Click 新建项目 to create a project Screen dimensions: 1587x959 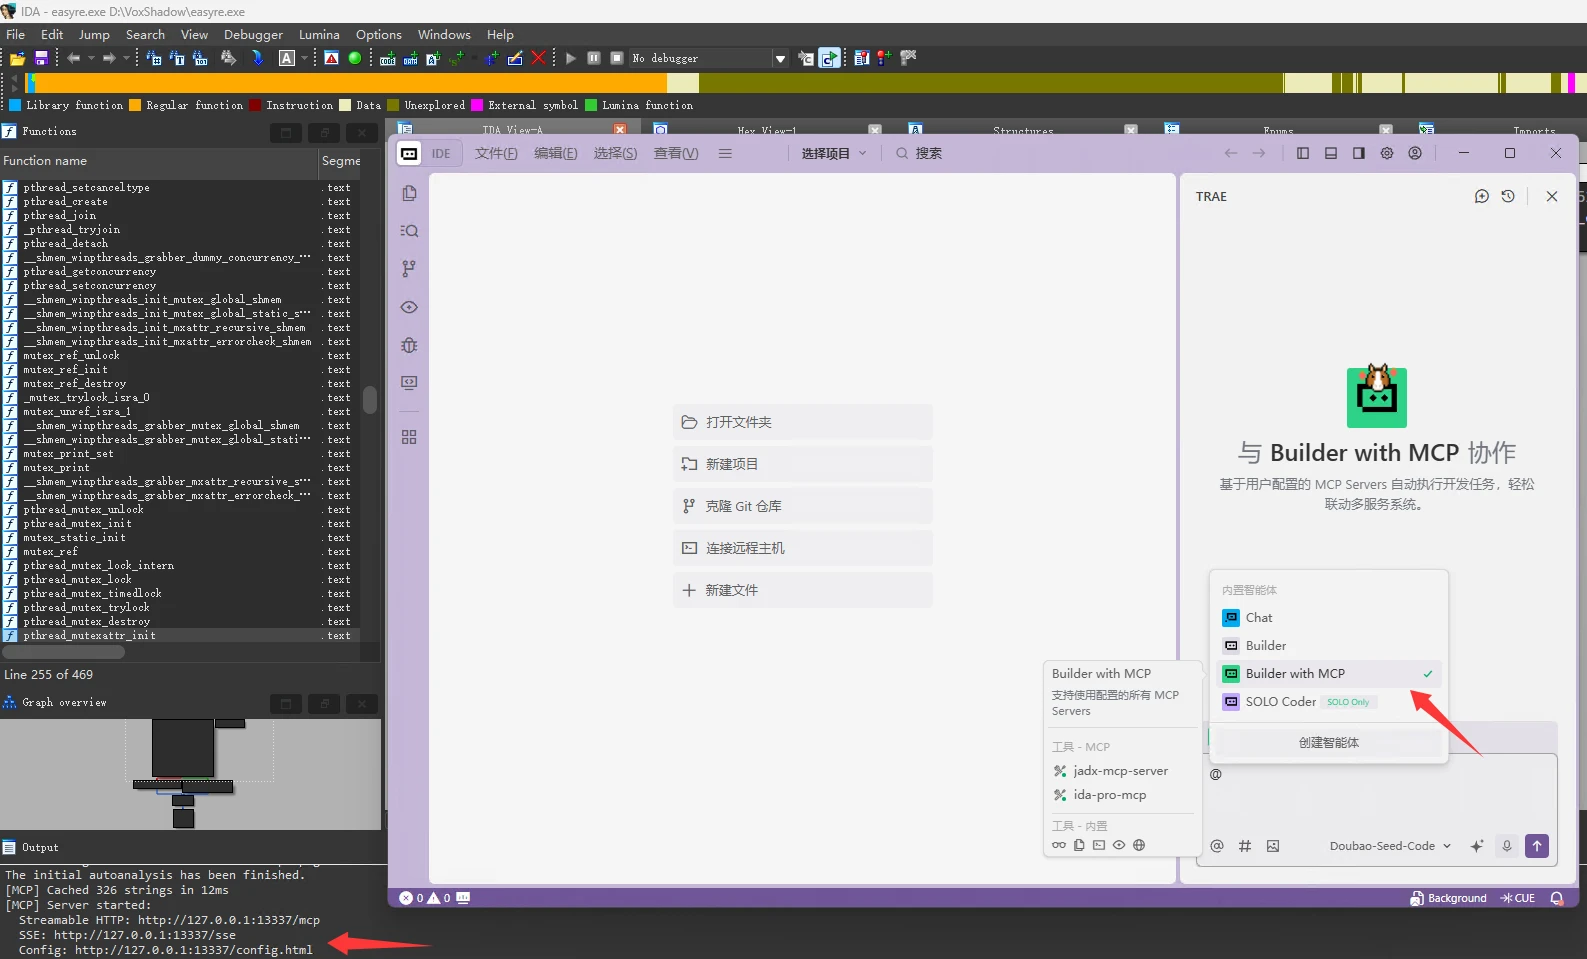pyautogui.click(x=803, y=464)
